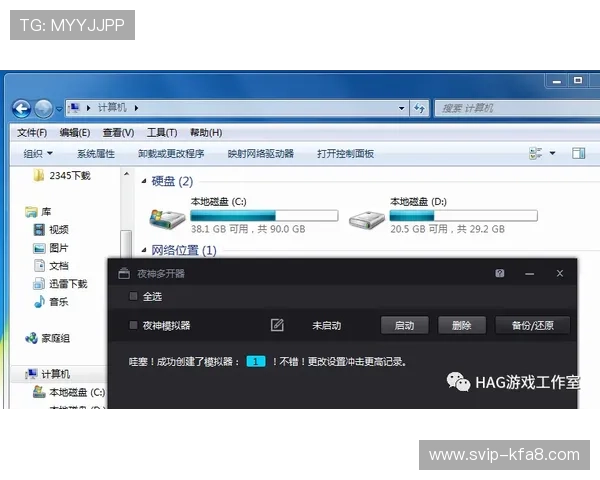The image size is (600, 480).
Task: Toggle the preview pane icon
Action: 579,153
